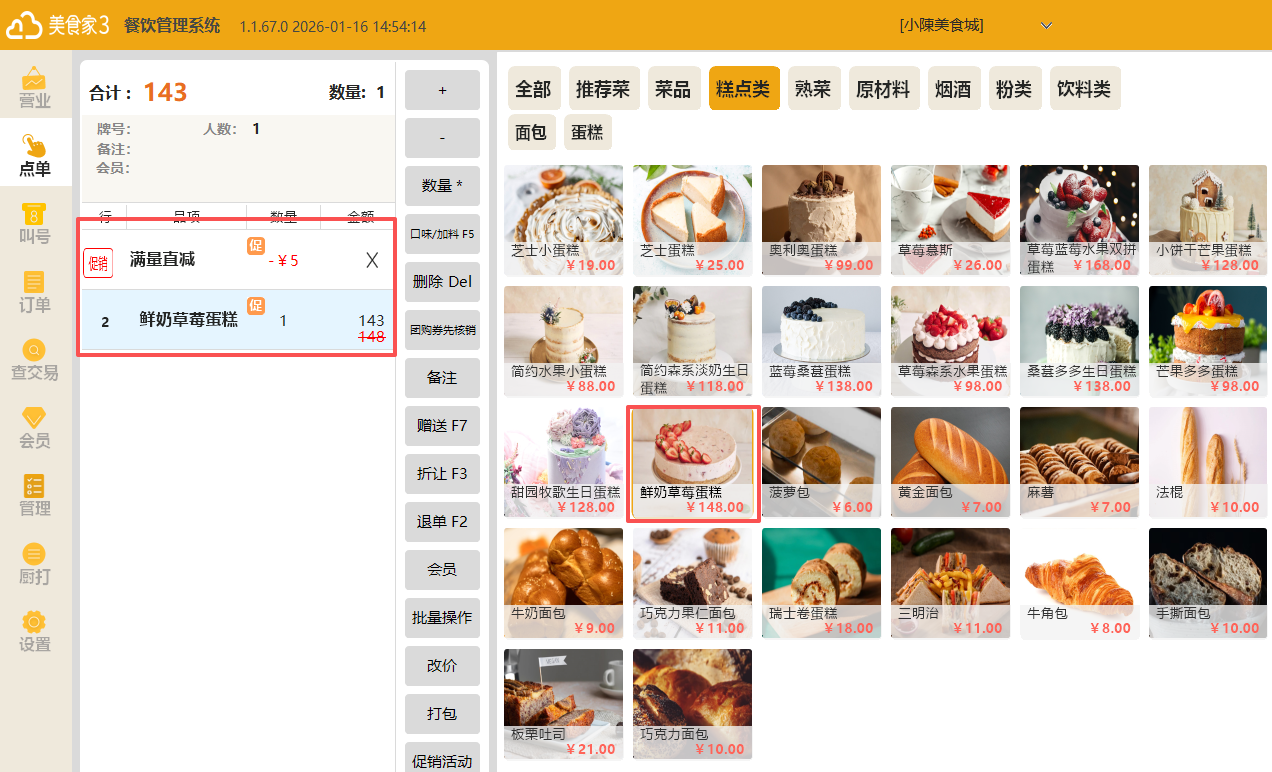Expand the 小陳美食城 store dropdown arrow
1272x772 pixels.
coord(1047,26)
